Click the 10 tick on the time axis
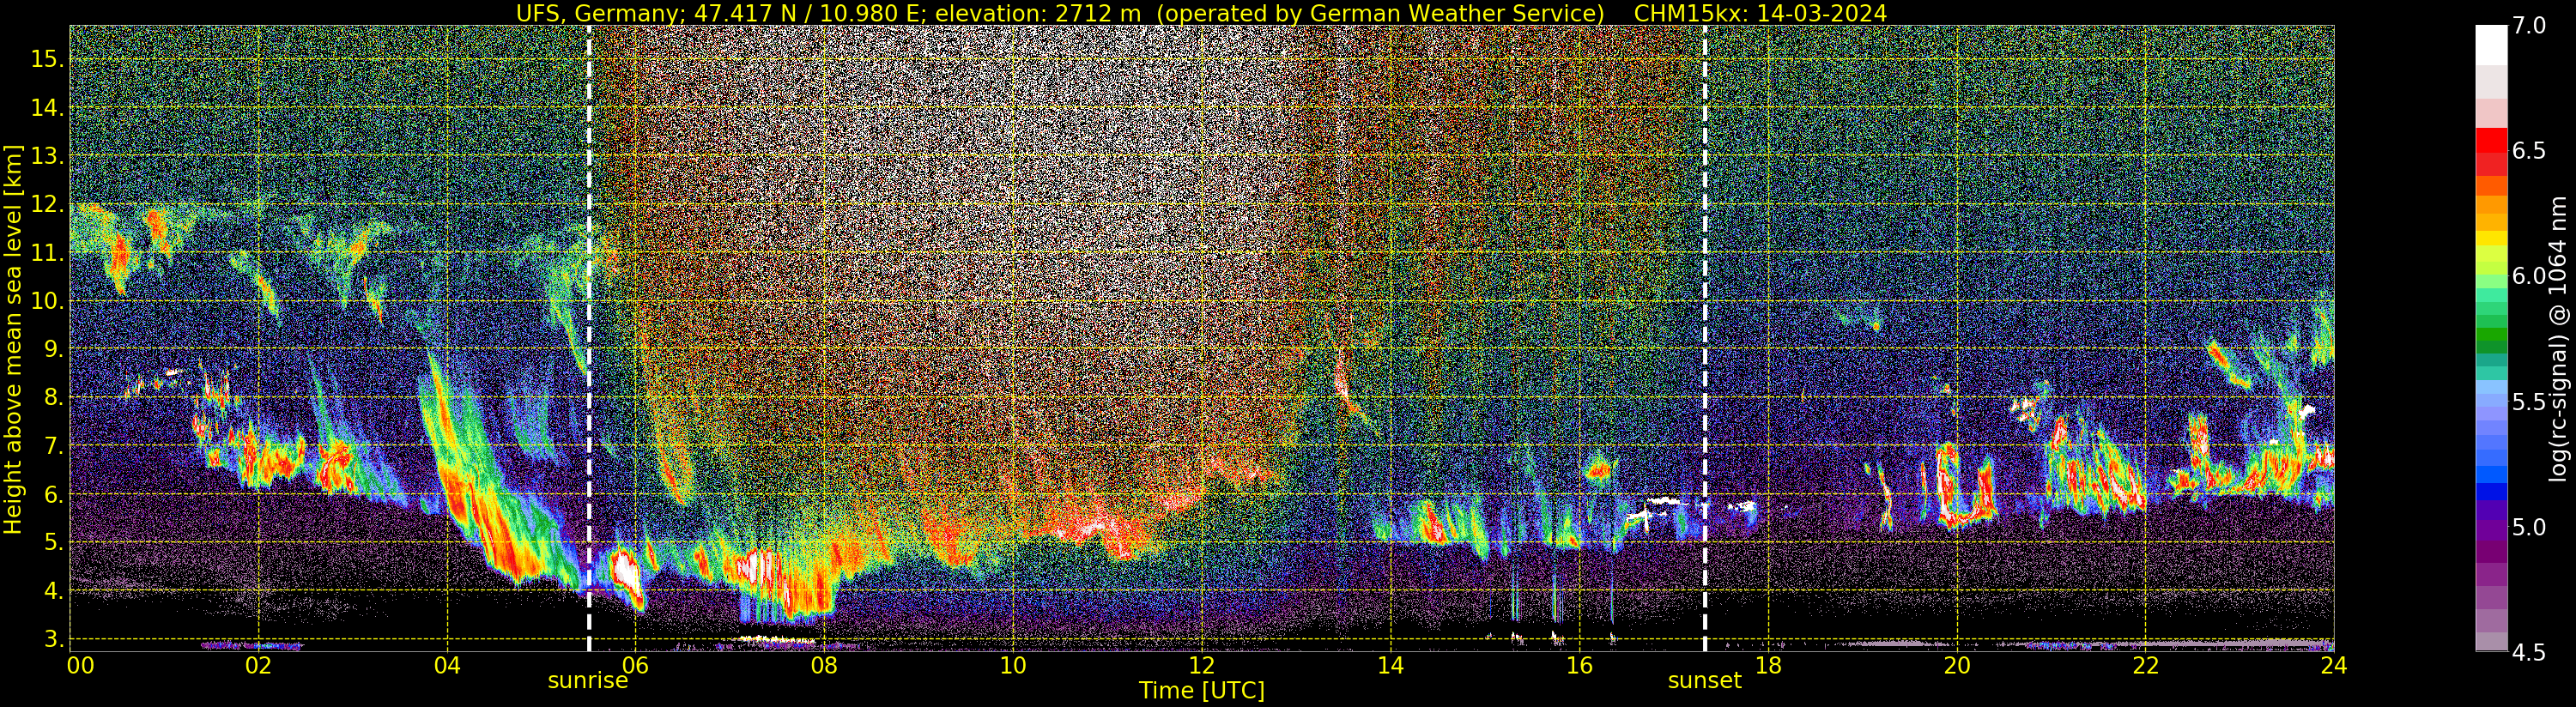 coord(1013,665)
